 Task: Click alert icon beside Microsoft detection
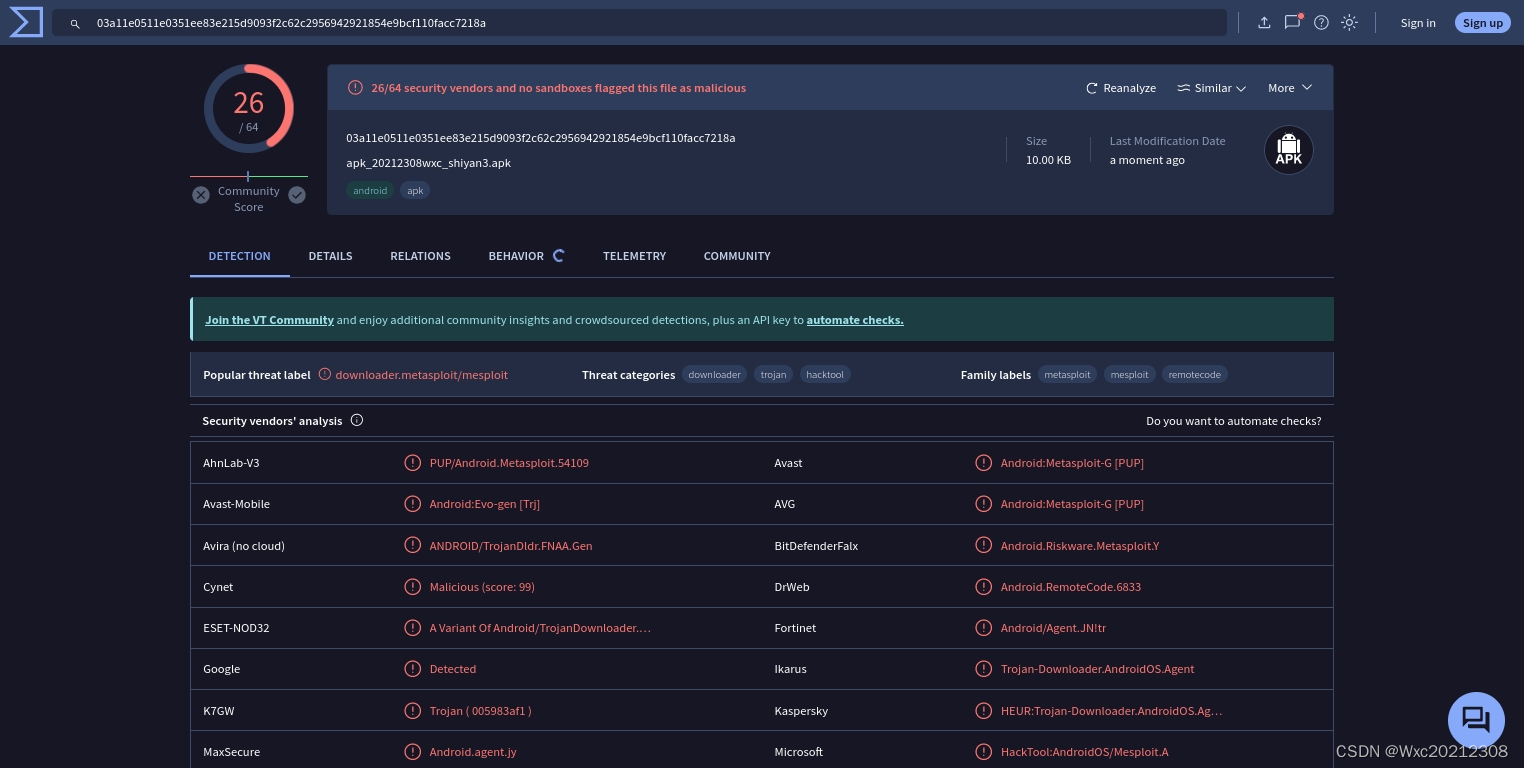pyautogui.click(x=984, y=752)
